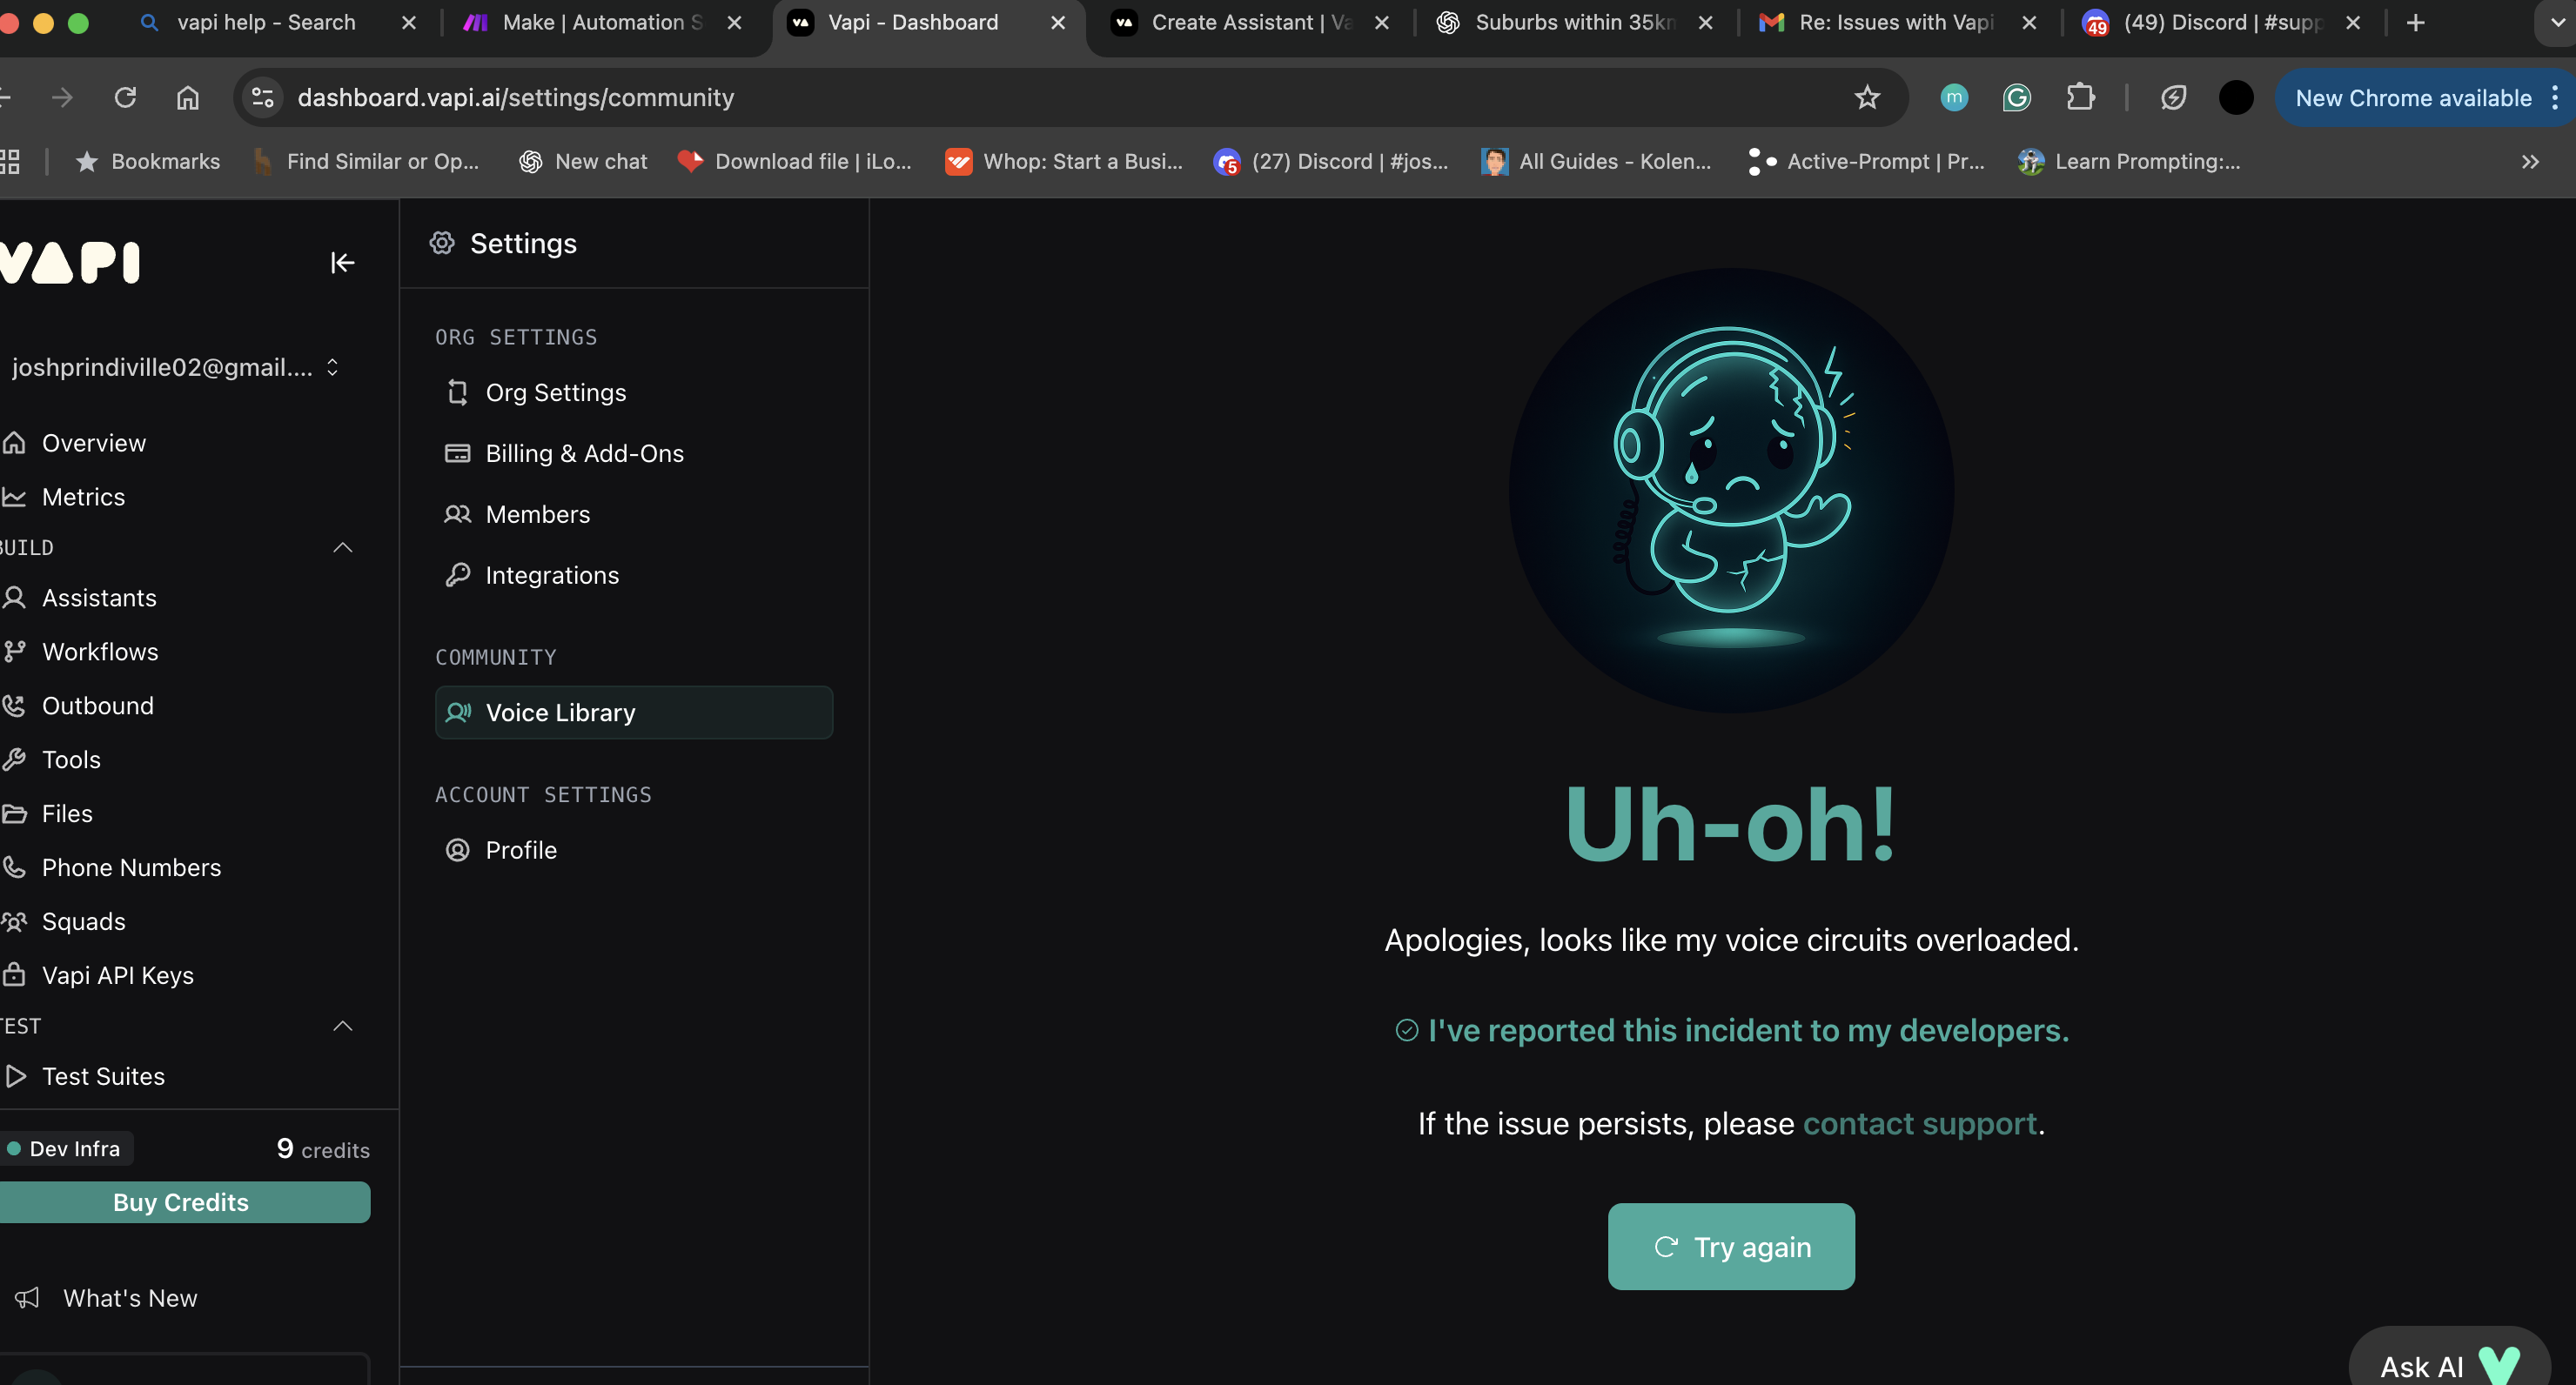This screenshot has width=2576, height=1385.
Task: Open the Squads page
Action: [x=83, y=921]
